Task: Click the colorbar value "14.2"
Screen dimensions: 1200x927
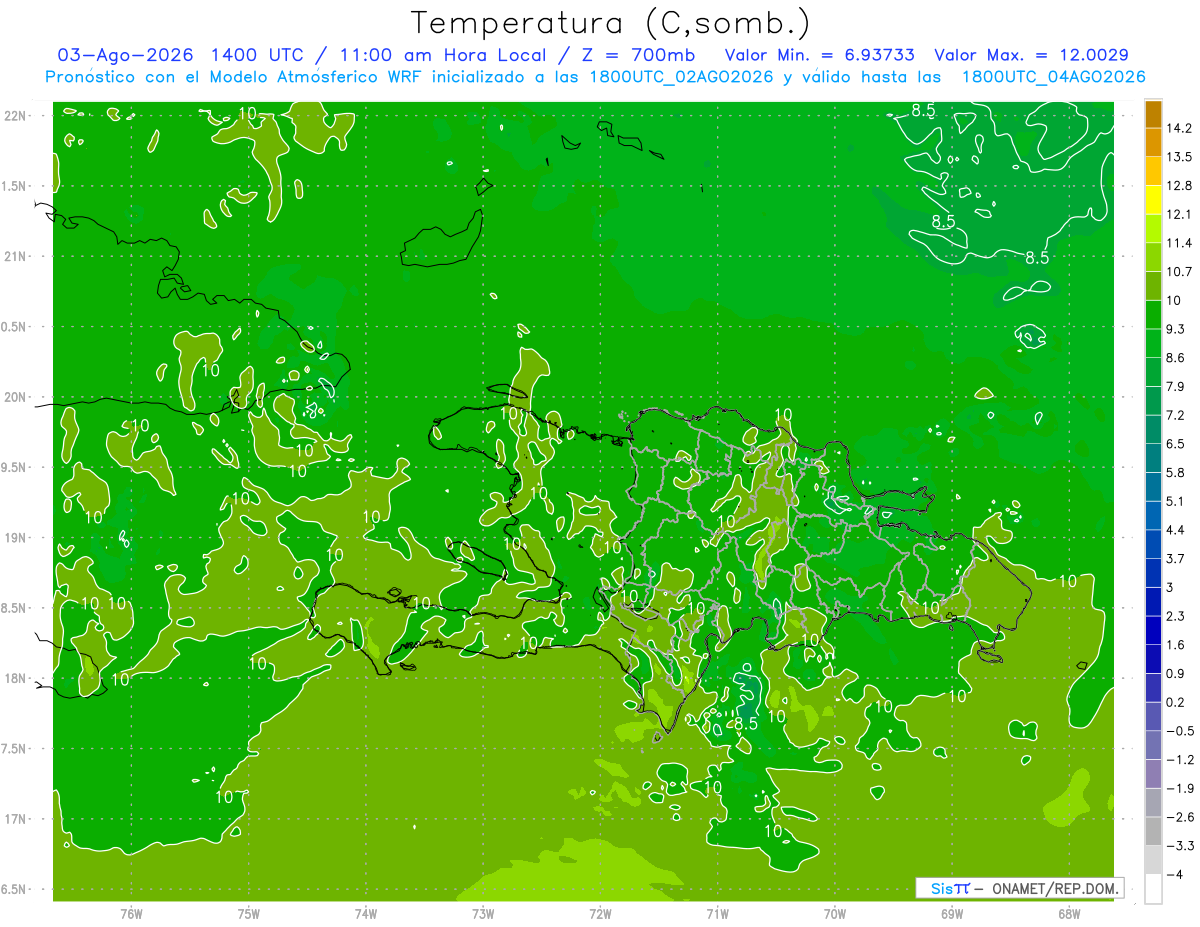Action: [x=1179, y=128]
